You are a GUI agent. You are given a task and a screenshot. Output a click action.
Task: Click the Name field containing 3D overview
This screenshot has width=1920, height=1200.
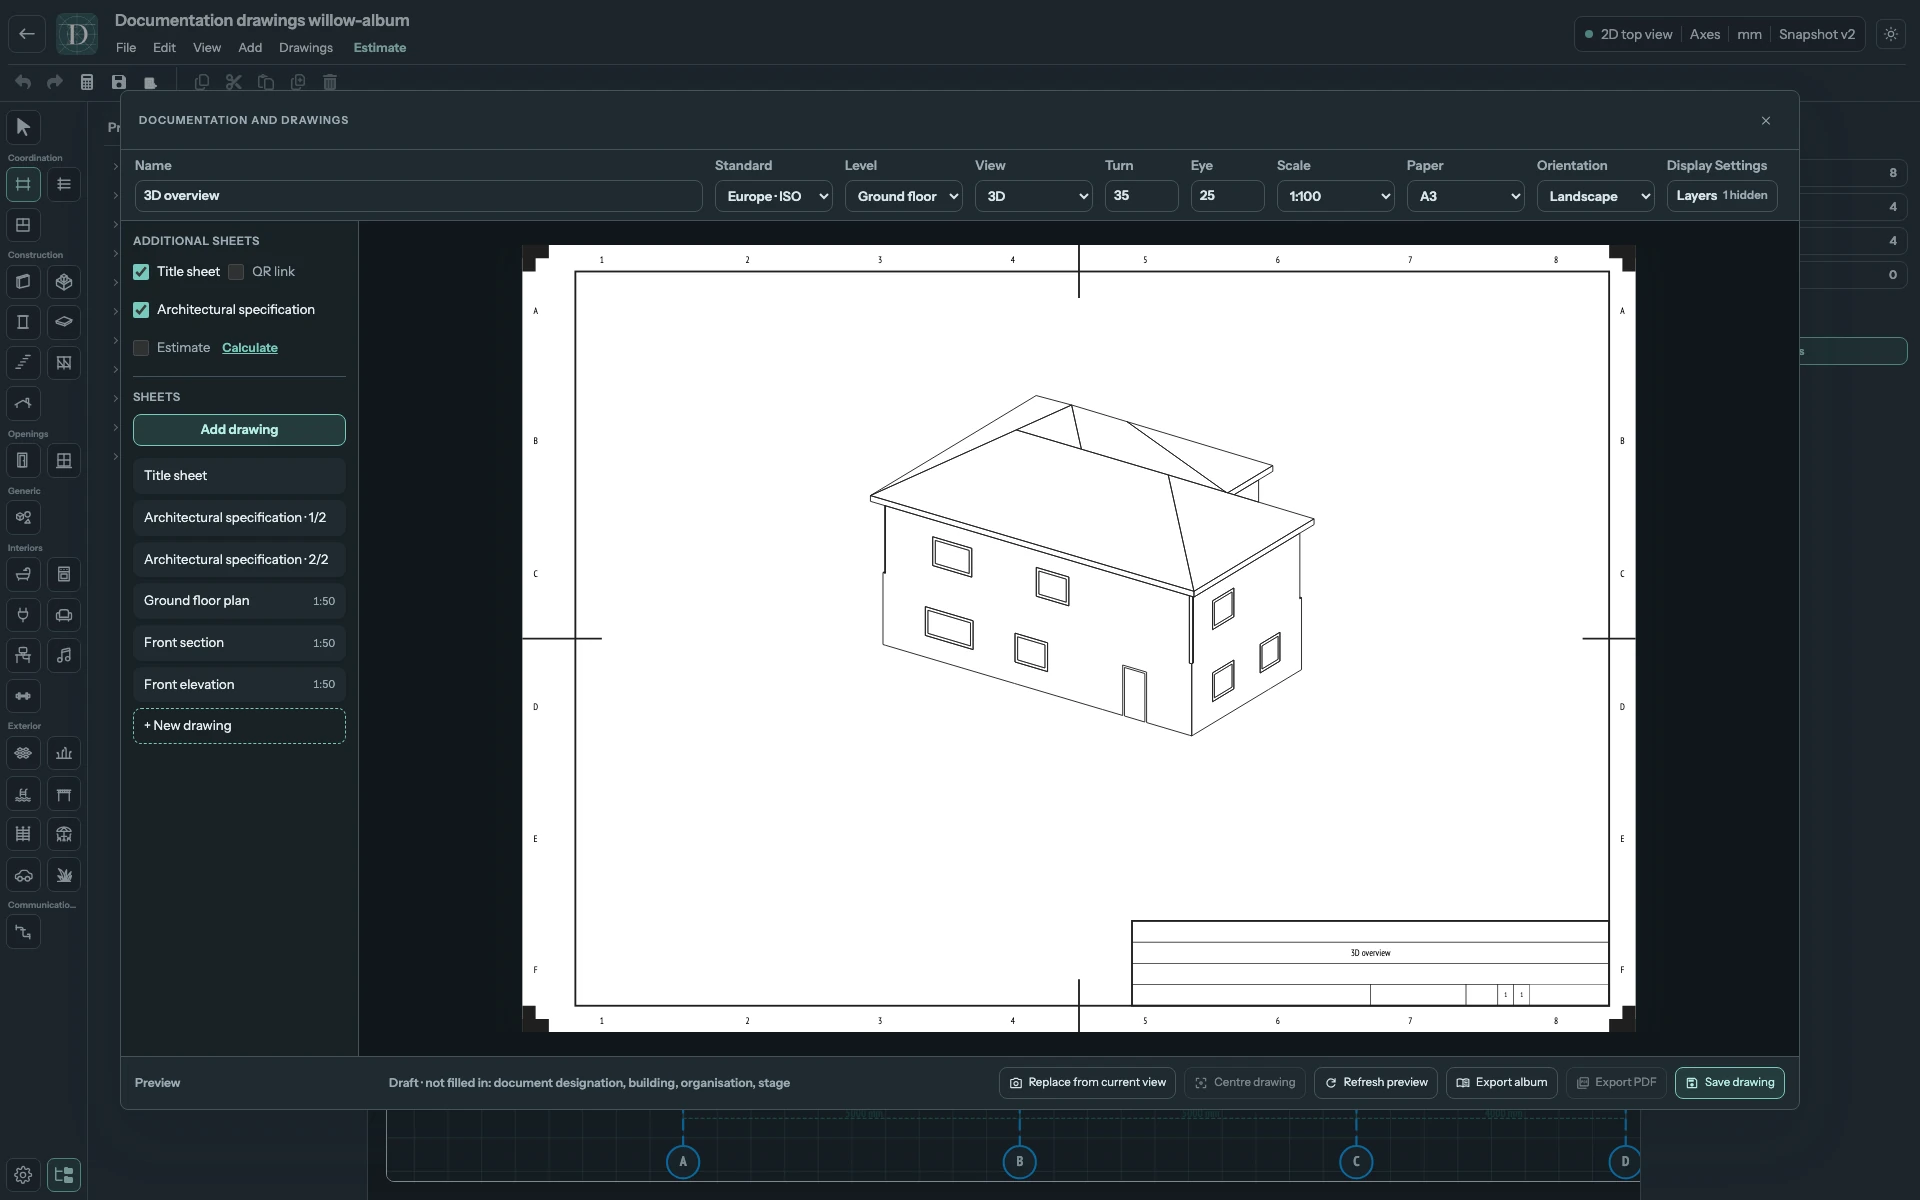point(418,196)
